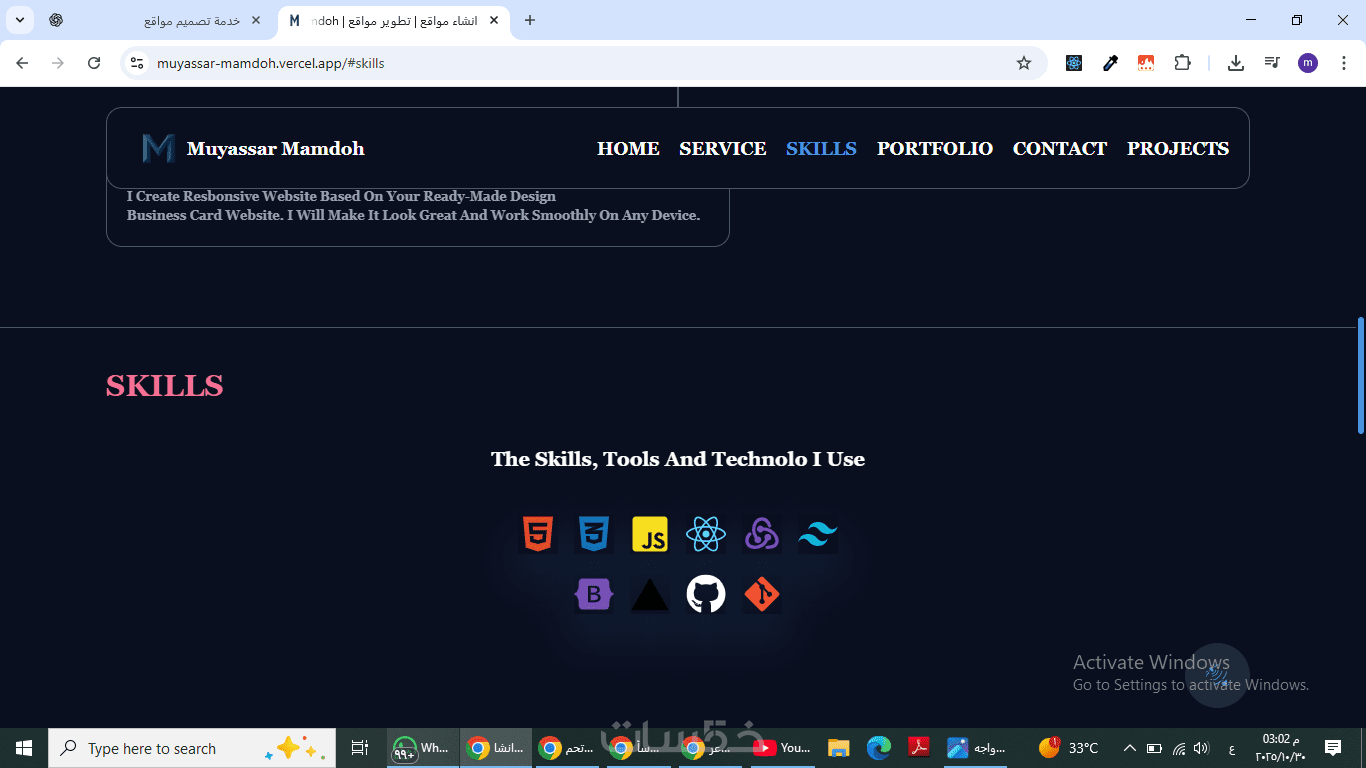Image resolution: width=1366 pixels, height=768 pixels.
Task: Click the pink SKILLS section heading
Action: click(165, 386)
